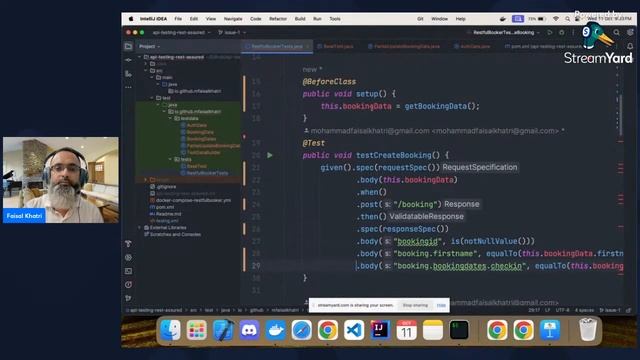
Task: Open the Project tool window icon
Action: click(128, 47)
